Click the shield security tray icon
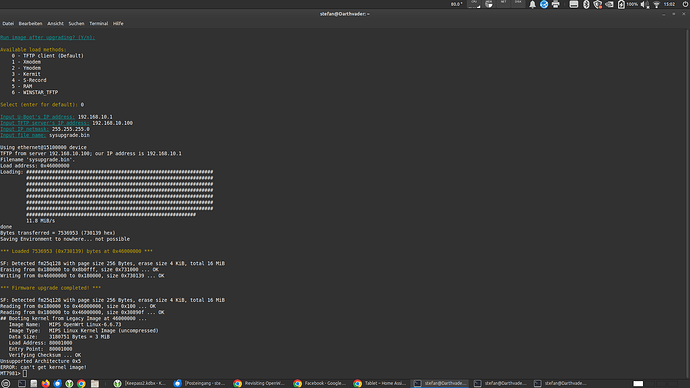Image resolution: width=690 pixels, height=388 pixels. click(x=597, y=4)
